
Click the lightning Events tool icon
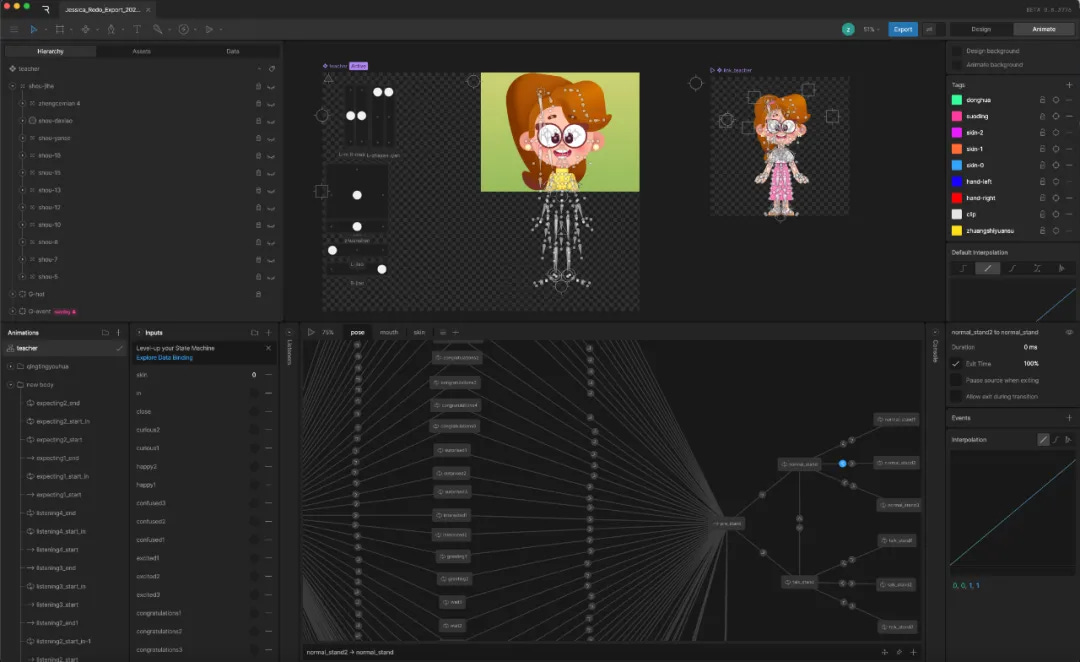[x=184, y=30]
